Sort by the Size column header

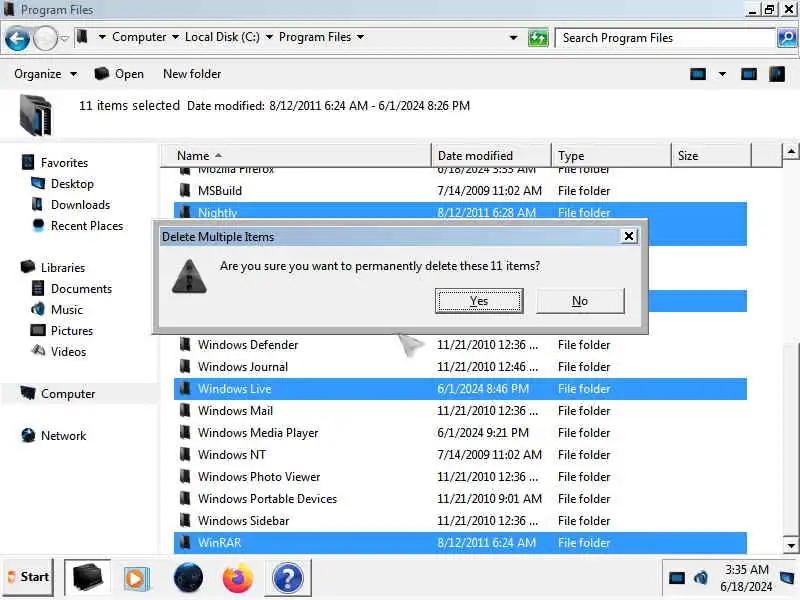pyautogui.click(x=711, y=156)
